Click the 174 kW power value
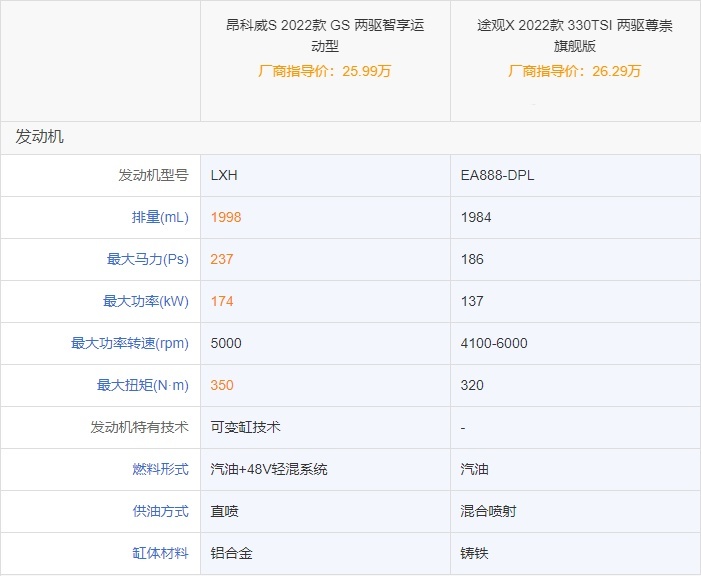The height and width of the screenshot is (576, 701). coord(222,301)
